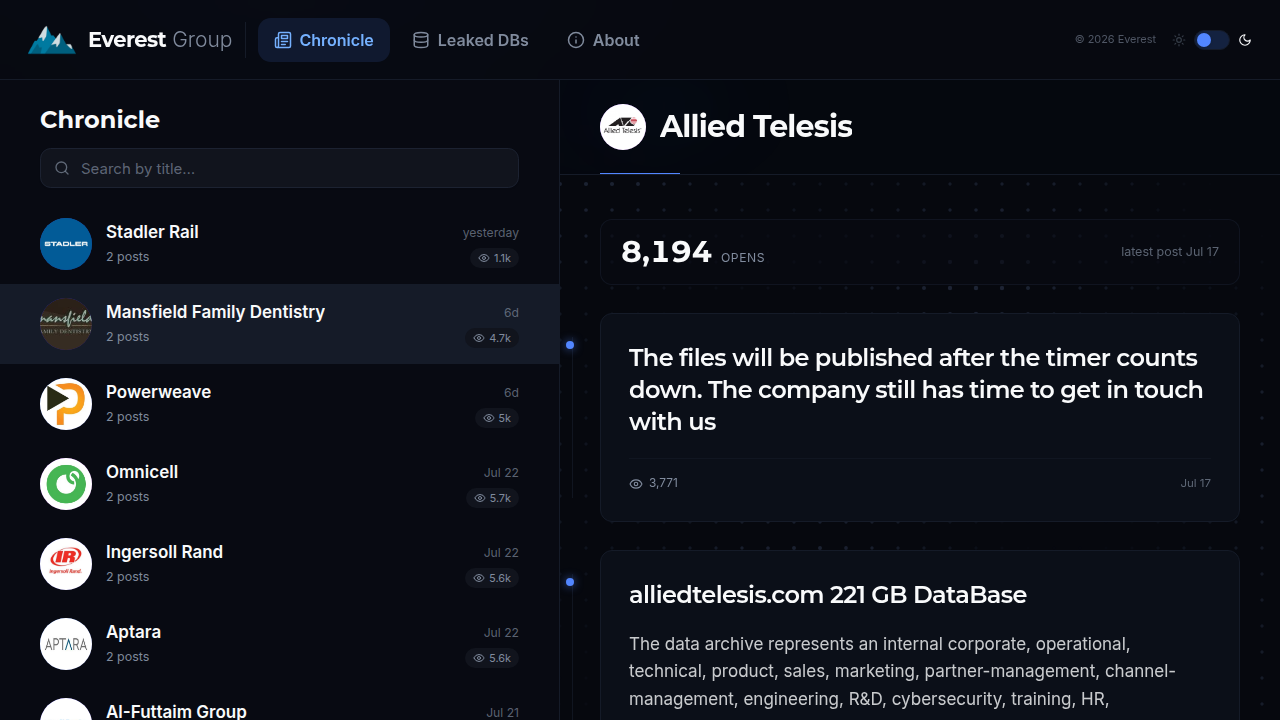
Task: Click the Allied Telesis header logo
Action: click(x=623, y=127)
